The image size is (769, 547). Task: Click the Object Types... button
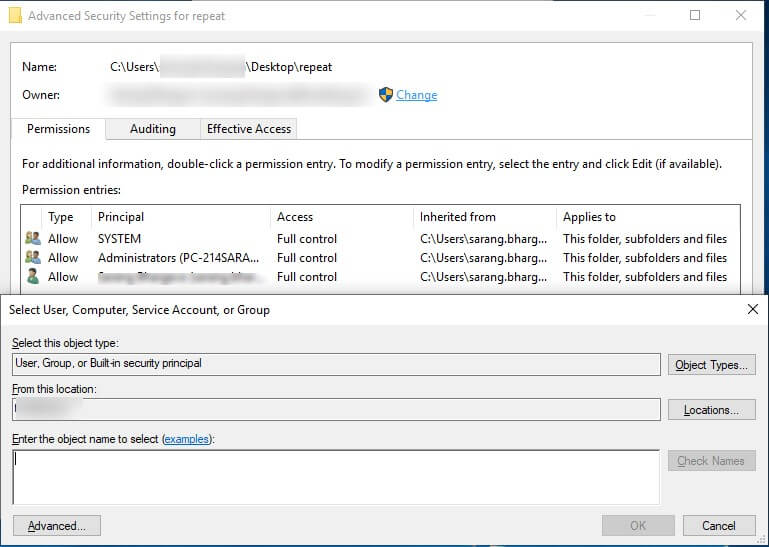click(x=711, y=365)
